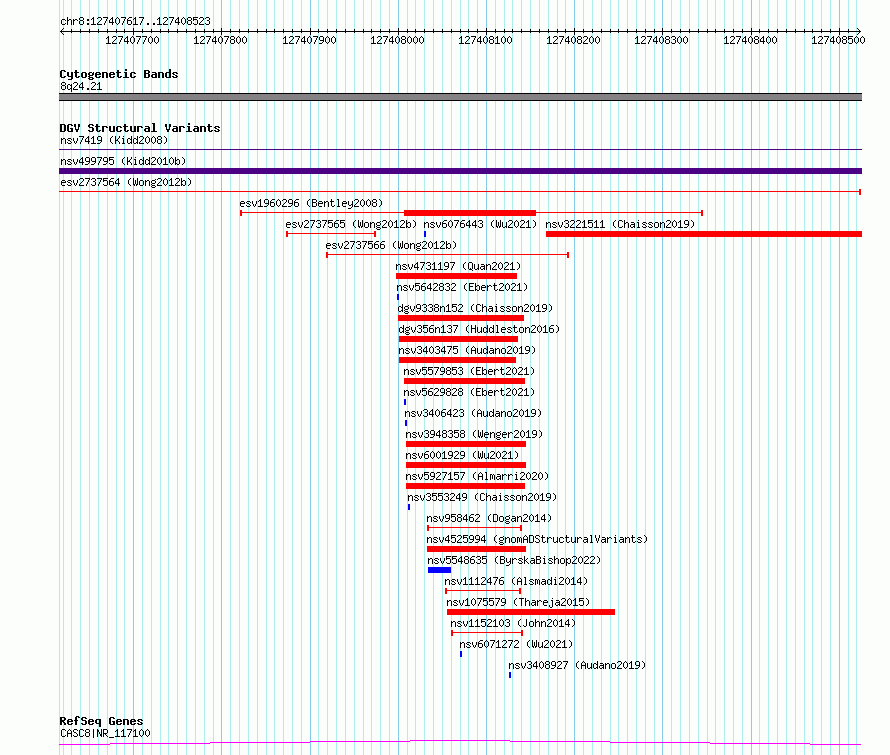This screenshot has height=755, width=890.
Task: Click ruler position 127407700
Action: (132, 40)
